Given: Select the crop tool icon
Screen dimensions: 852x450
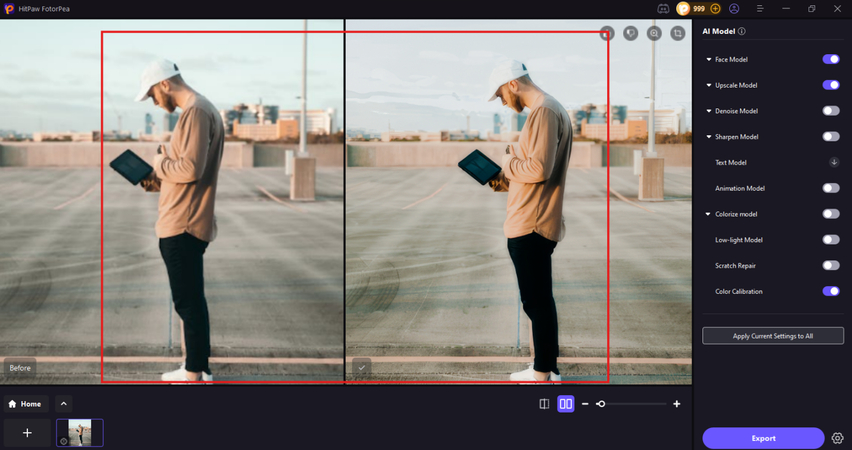Looking at the screenshot, I should pos(678,33).
